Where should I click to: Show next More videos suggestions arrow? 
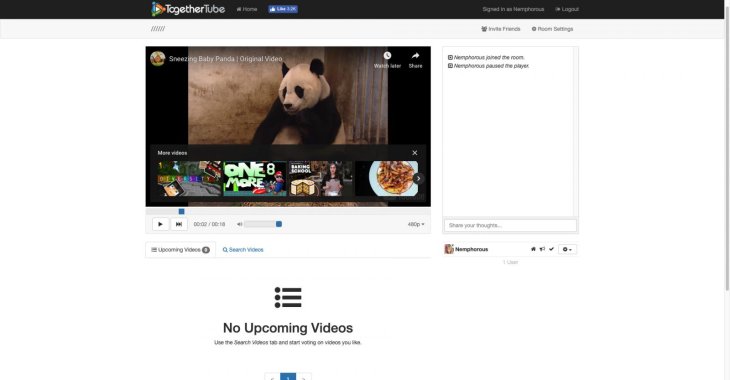pos(418,178)
